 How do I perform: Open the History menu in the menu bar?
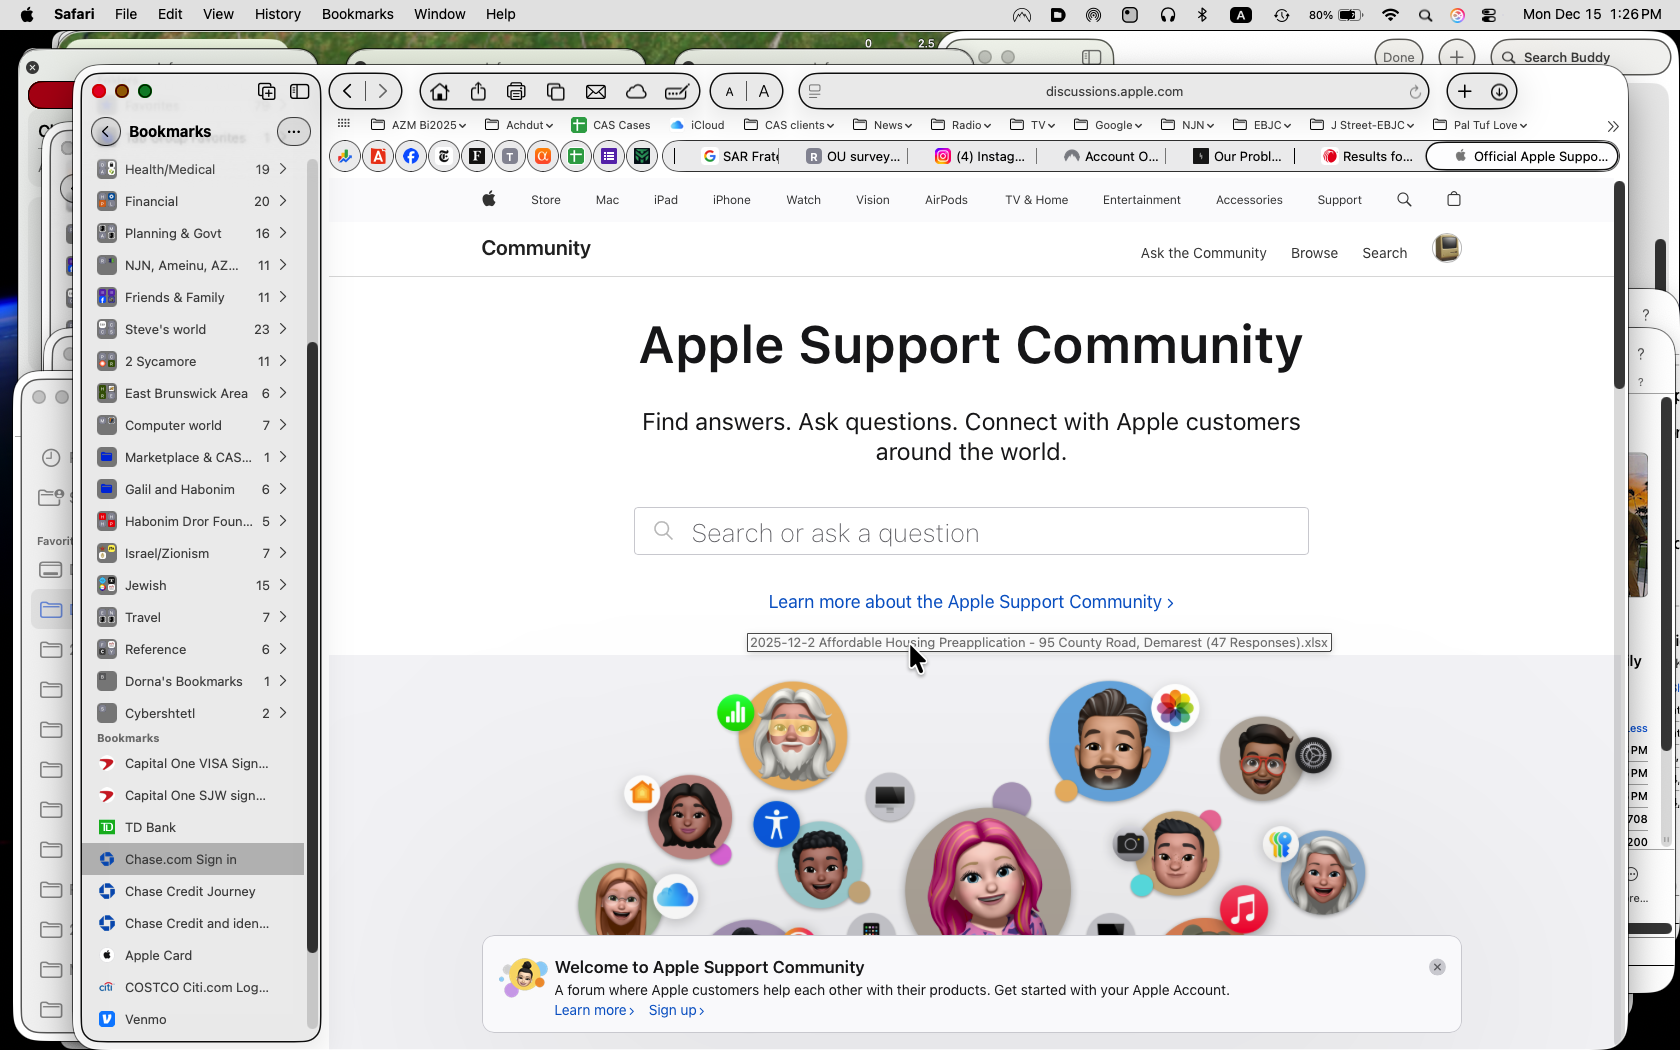[278, 14]
